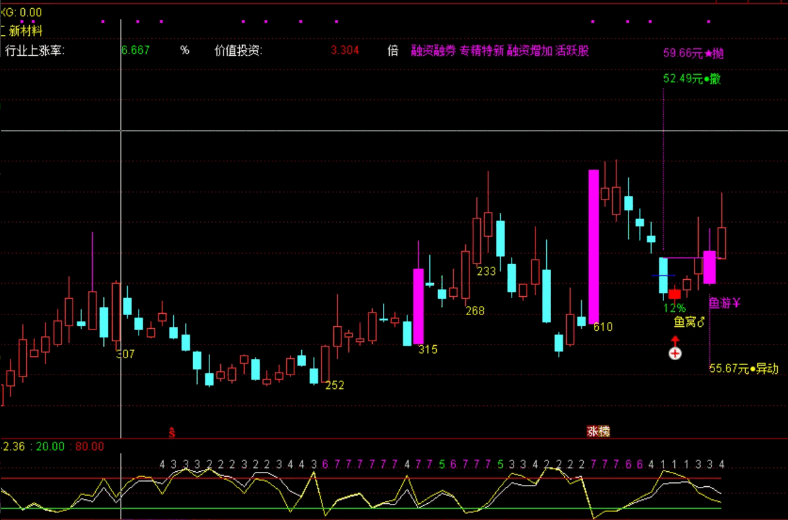This screenshot has width=788, height=520.
Task: Select the 融资增加 tag
Action: [530, 50]
